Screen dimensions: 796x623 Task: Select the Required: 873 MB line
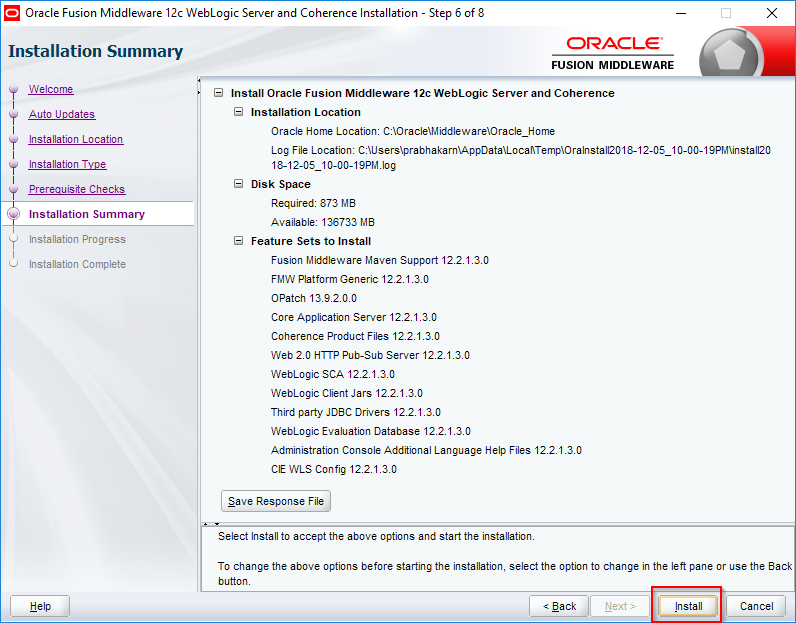[x=313, y=203]
